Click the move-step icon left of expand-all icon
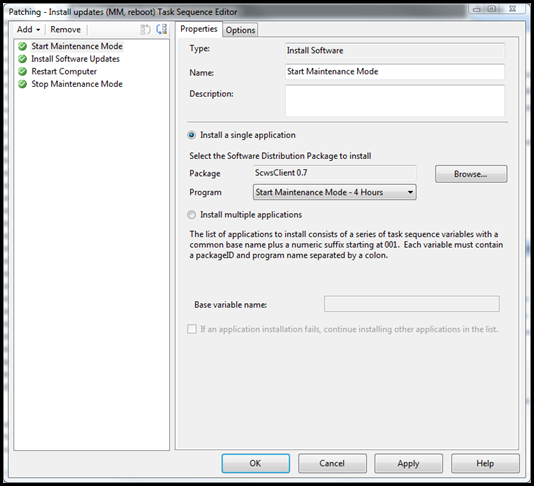534x486 pixels. (145, 30)
